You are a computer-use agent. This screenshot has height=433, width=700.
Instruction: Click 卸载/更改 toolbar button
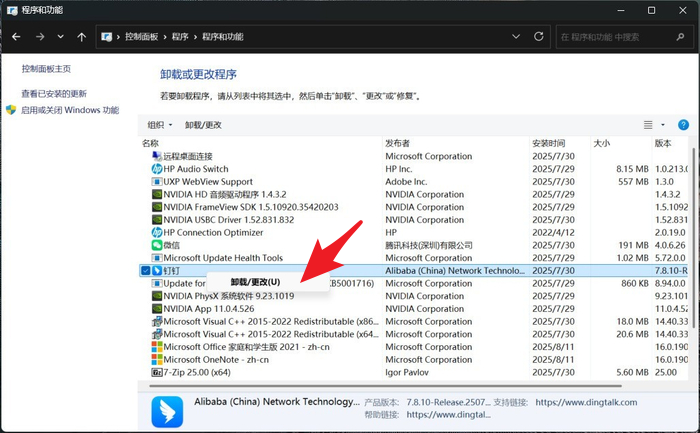pos(203,125)
